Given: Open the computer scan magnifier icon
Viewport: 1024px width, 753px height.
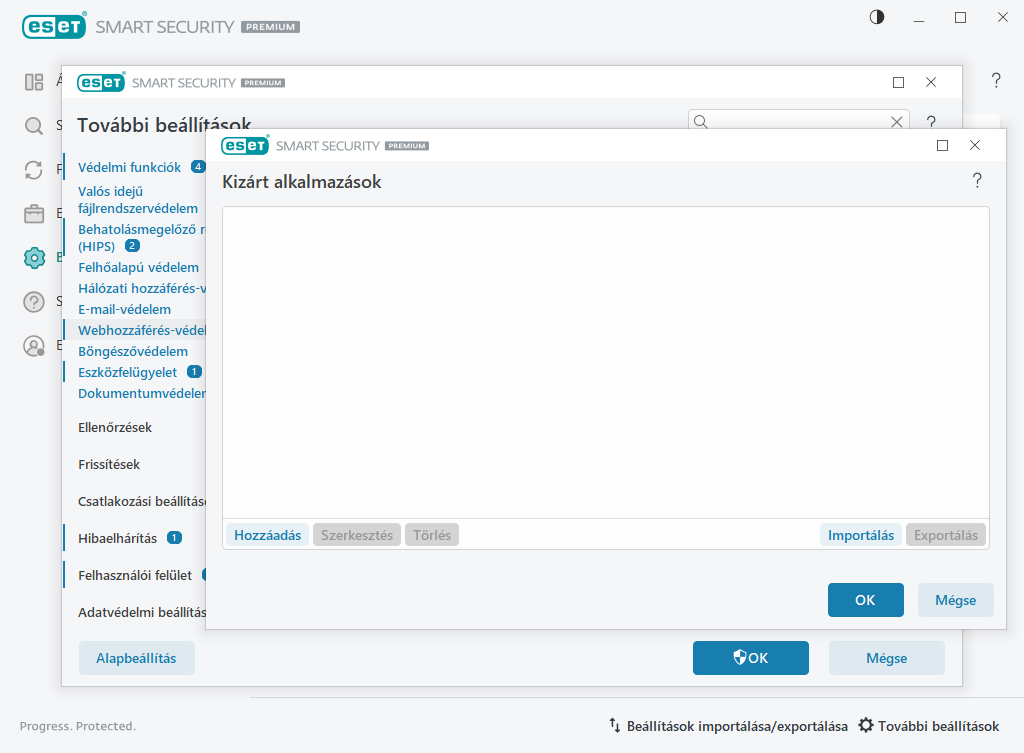Looking at the screenshot, I should (x=34, y=126).
